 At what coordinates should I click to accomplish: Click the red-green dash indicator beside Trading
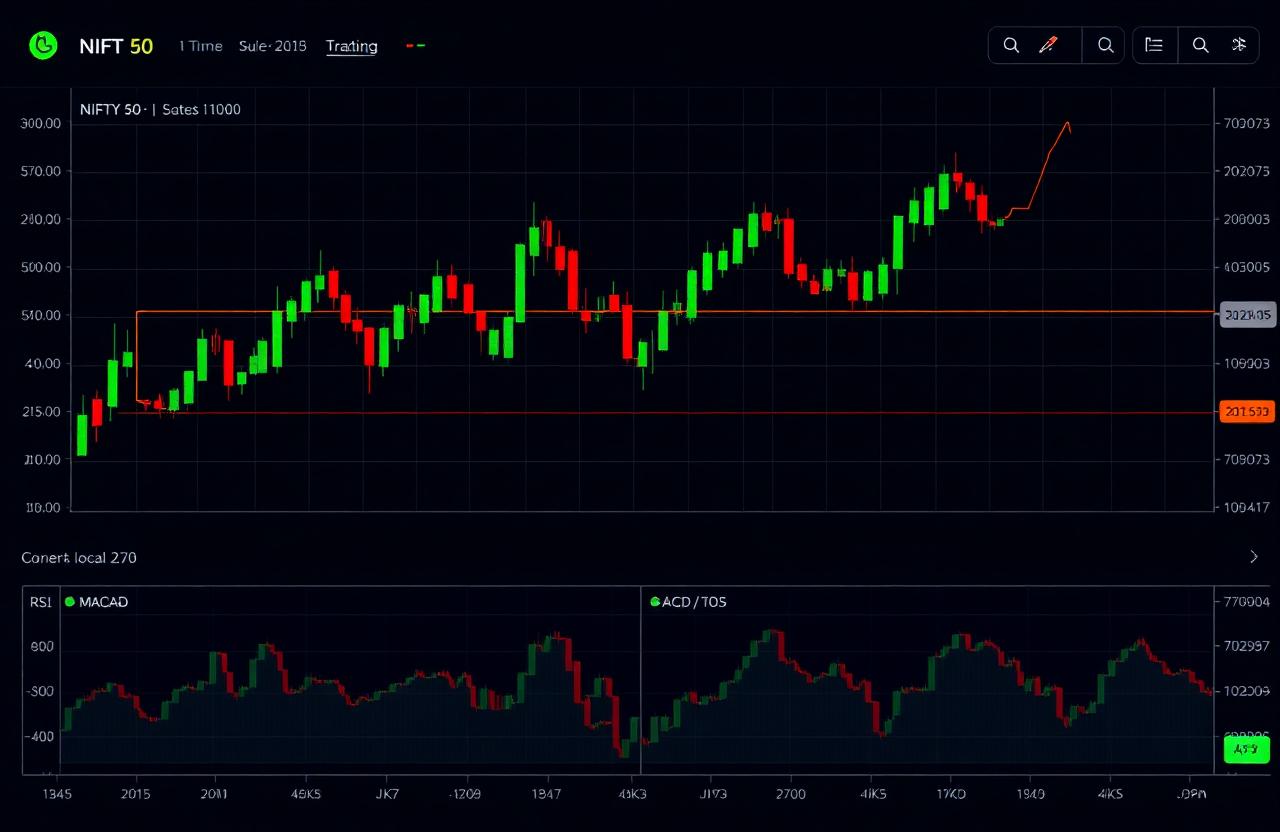pyautogui.click(x=416, y=46)
